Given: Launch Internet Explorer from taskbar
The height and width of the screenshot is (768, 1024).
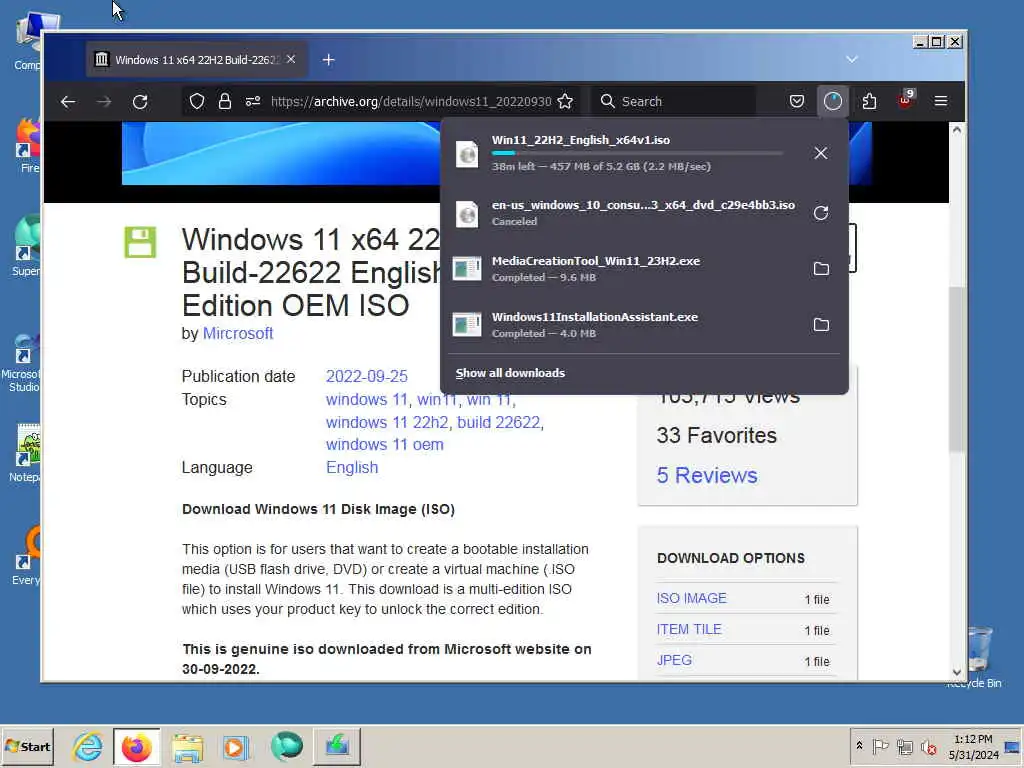Looking at the screenshot, I should click(88, 746).
